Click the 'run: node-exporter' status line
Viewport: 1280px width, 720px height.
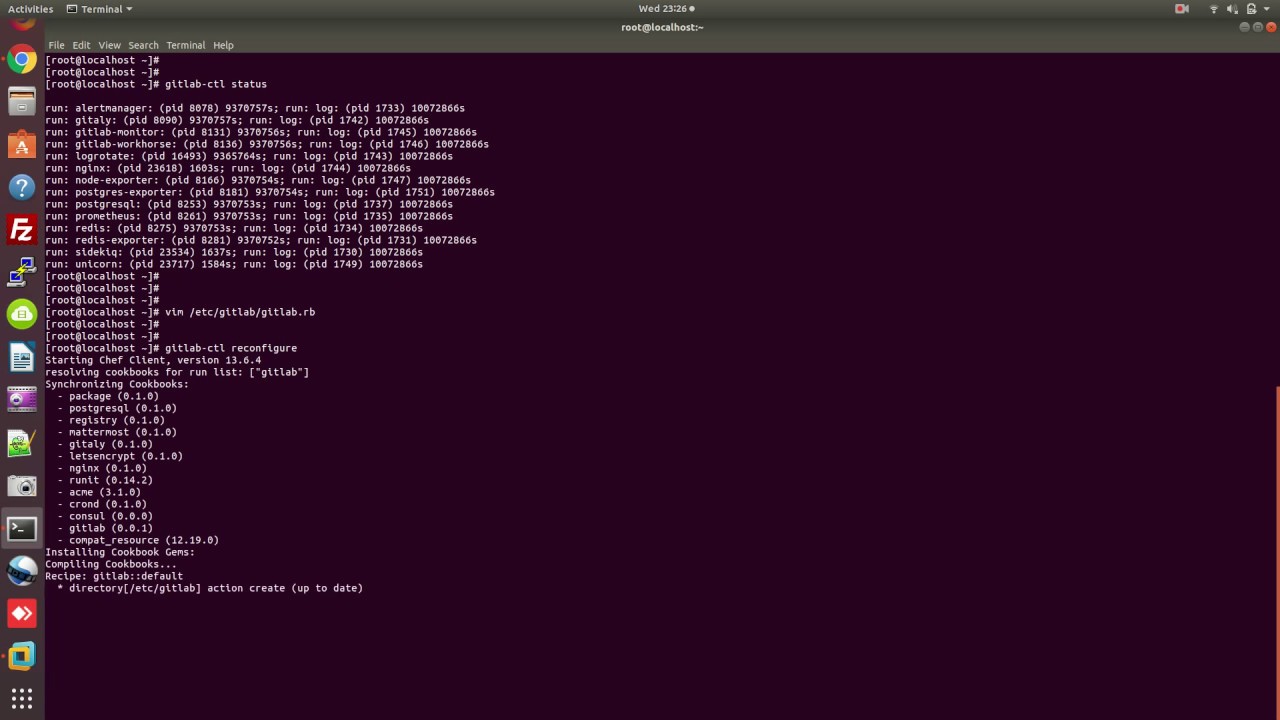tap(258, 180)
